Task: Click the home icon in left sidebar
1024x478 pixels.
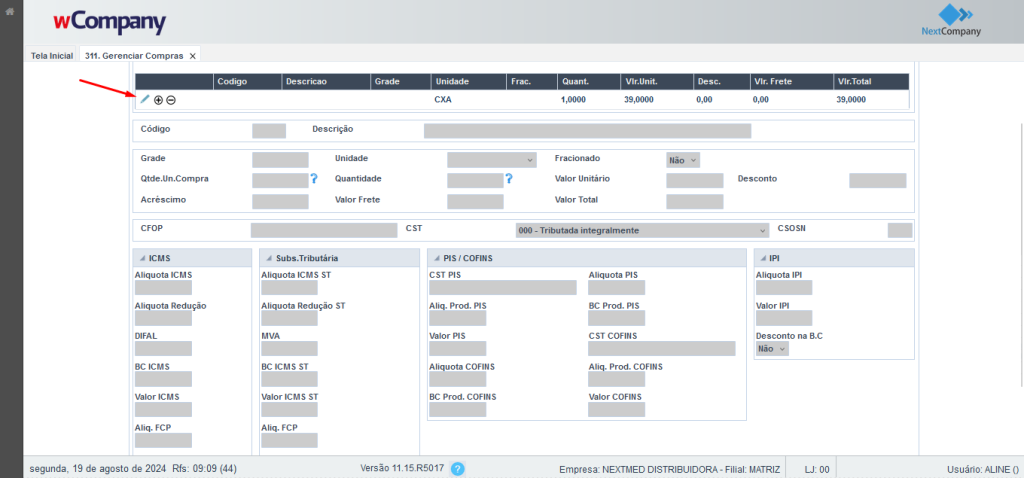Action: pos(10,12)
